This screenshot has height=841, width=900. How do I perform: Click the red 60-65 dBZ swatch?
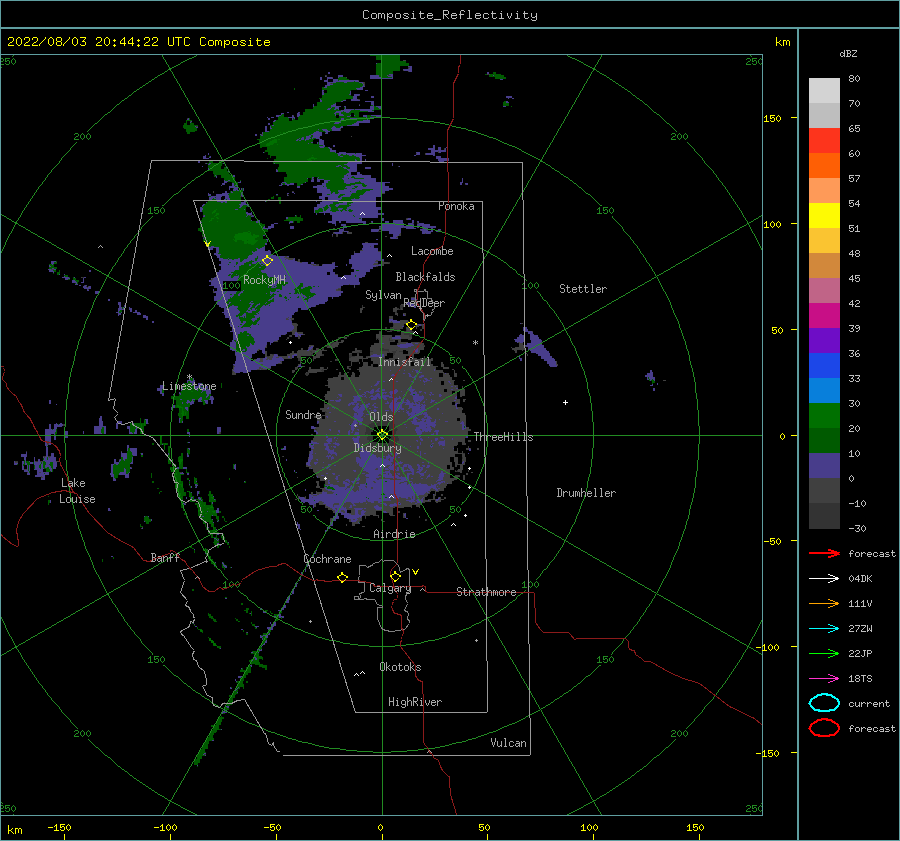point(824,141)
